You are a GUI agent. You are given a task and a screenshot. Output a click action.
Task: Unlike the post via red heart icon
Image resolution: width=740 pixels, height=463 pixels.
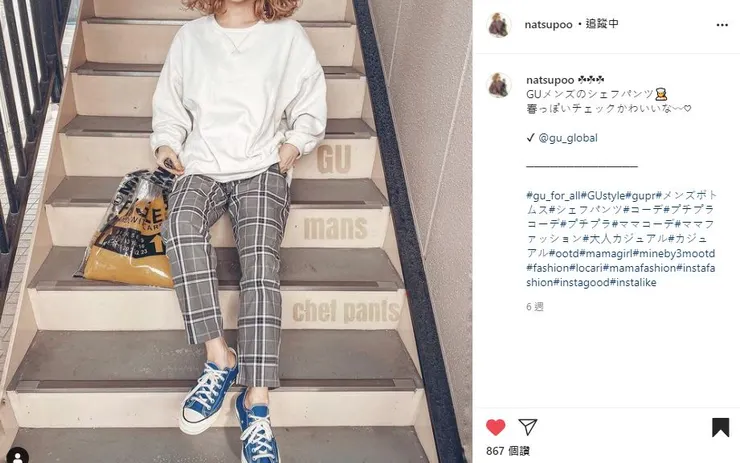pos(496,427)
